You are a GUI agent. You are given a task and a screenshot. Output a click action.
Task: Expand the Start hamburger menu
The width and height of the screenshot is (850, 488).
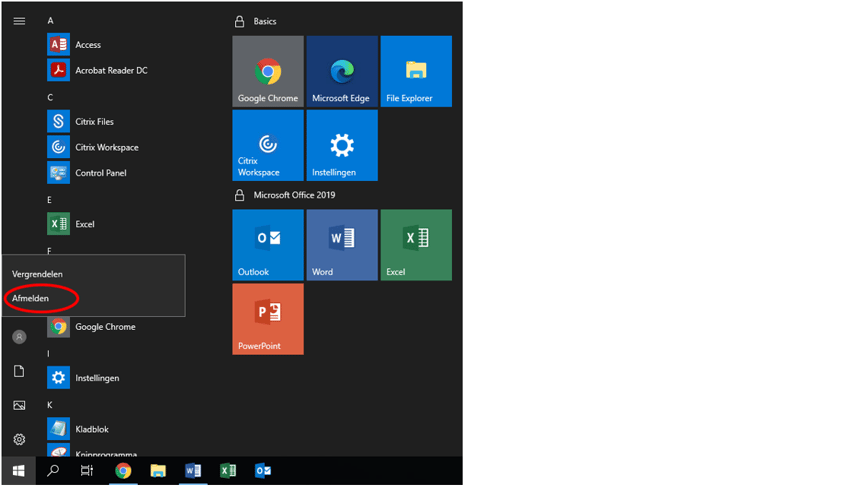click(19, 21)
